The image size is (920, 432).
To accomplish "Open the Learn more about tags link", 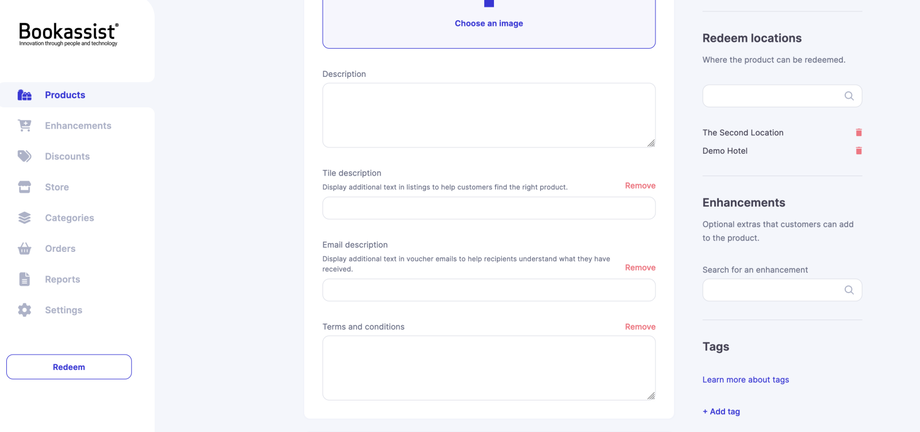I will pos(745,380).
